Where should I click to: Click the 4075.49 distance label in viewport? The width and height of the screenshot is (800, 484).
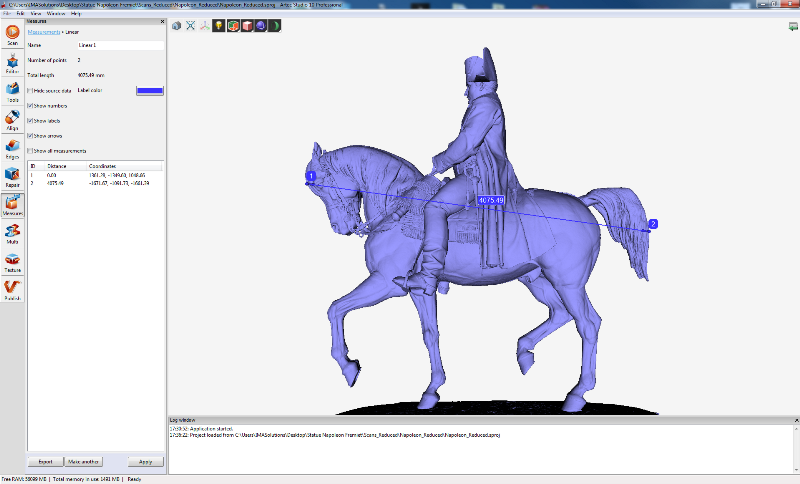(x=491, y=200)
